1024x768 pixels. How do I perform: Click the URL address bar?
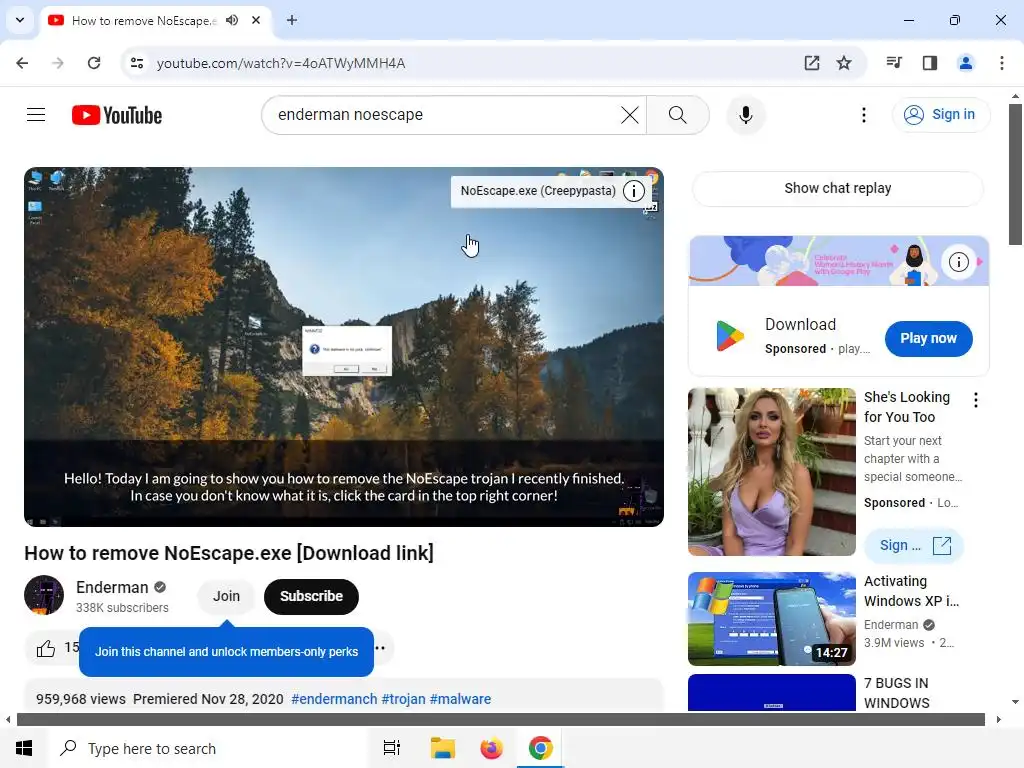coord(470,63)
